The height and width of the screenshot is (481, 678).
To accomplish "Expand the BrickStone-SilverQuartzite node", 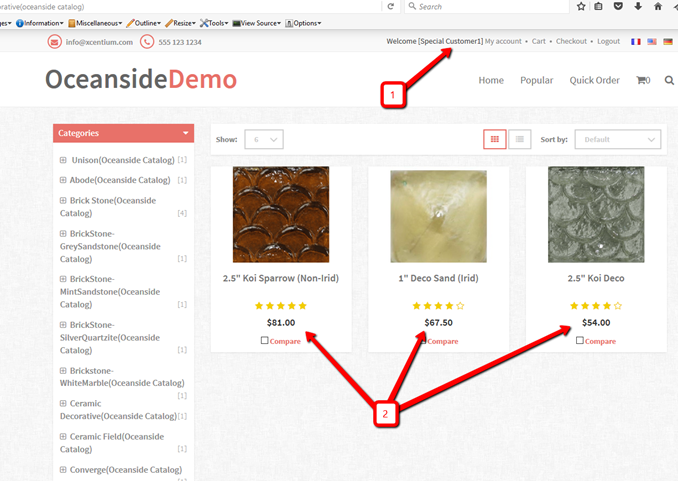I will (63, 325).
